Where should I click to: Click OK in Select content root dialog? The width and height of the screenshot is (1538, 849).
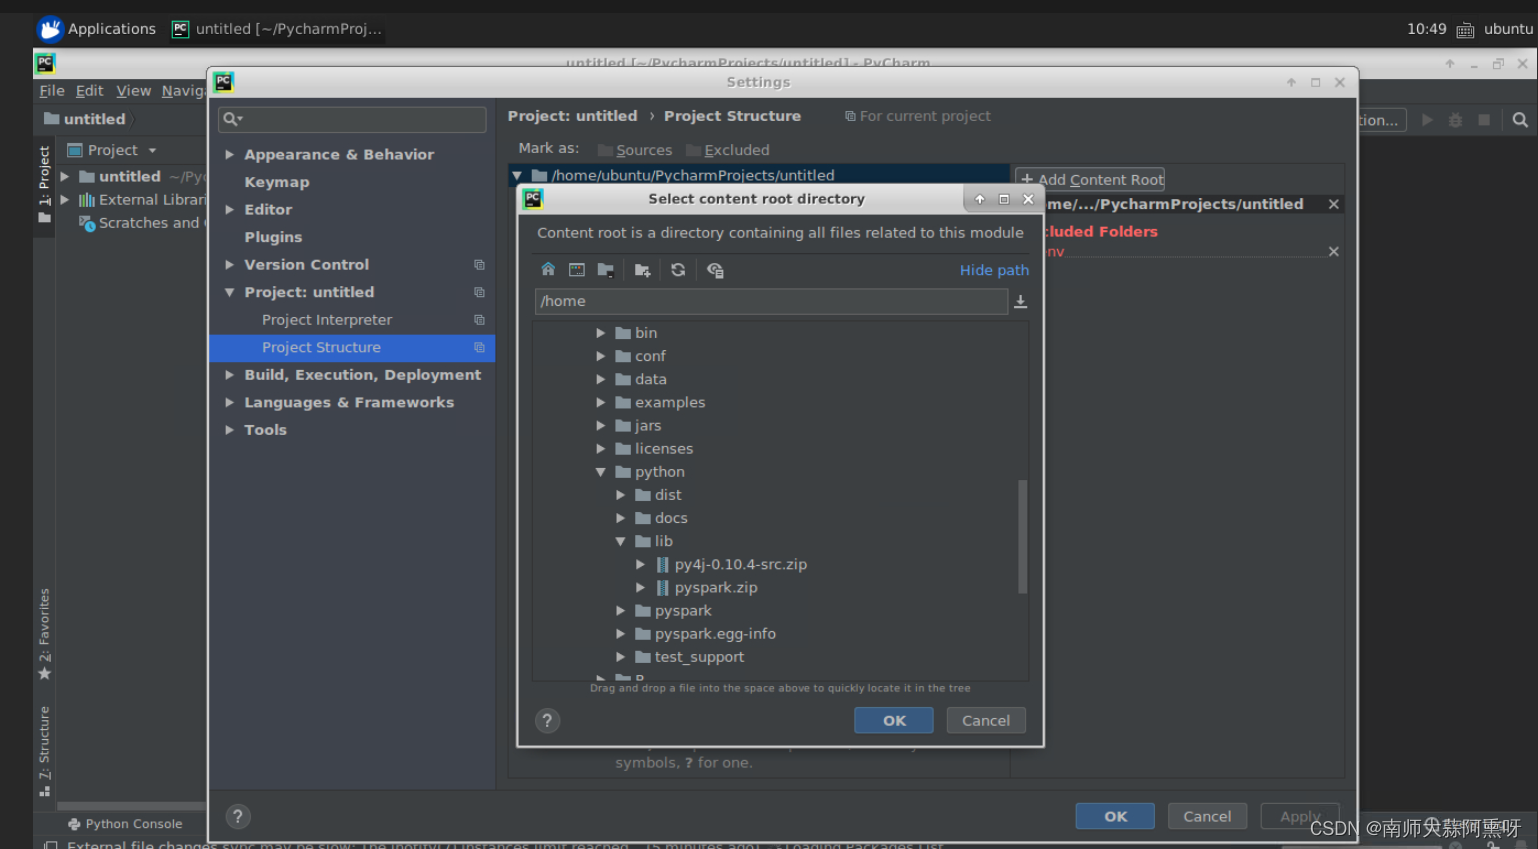coord(894,720)
